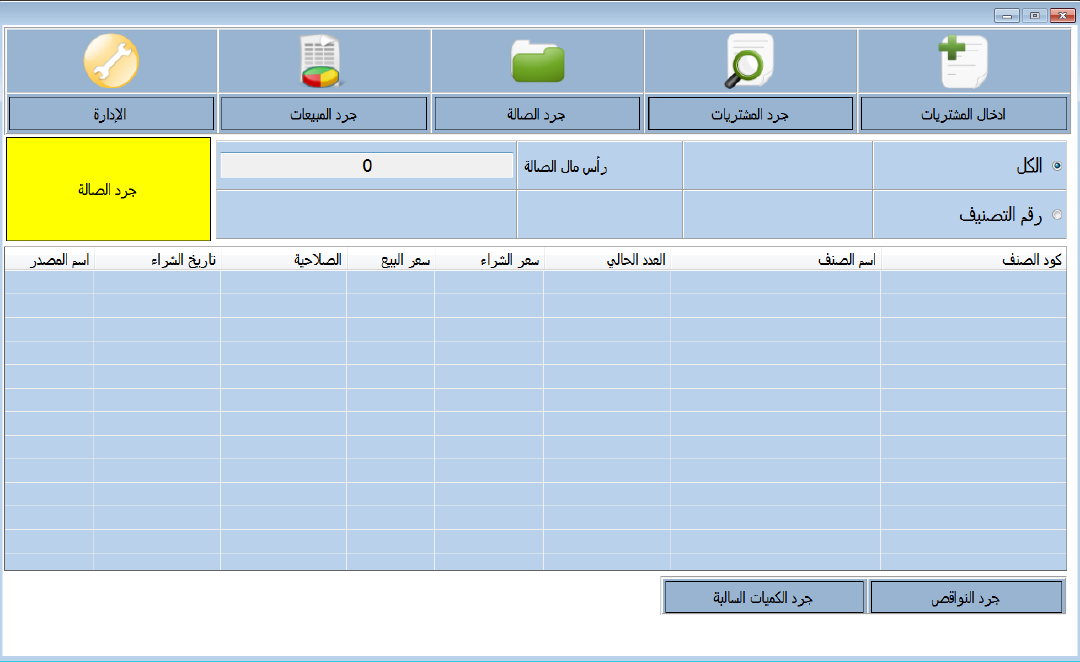Open the الإدارة section label
This screenshot has height=662, width=1080.
pyautogui.click(x=112, y=113)
